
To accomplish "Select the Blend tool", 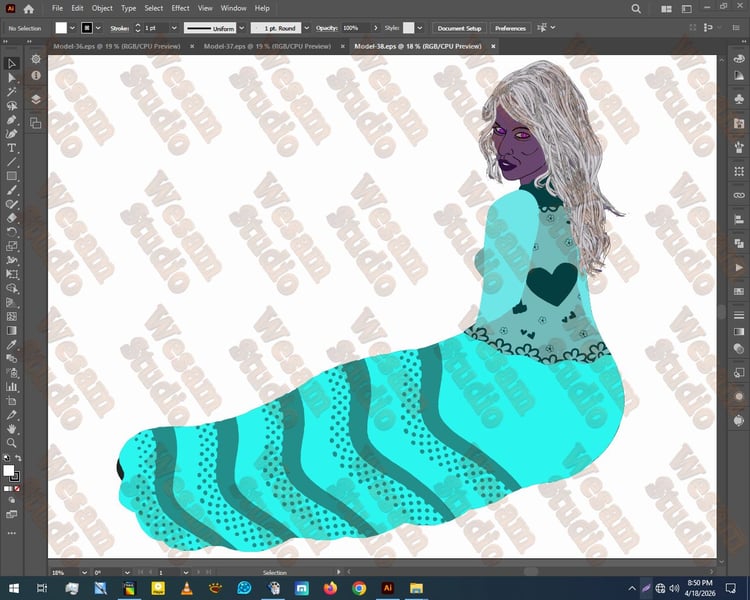I will point(11,358).
